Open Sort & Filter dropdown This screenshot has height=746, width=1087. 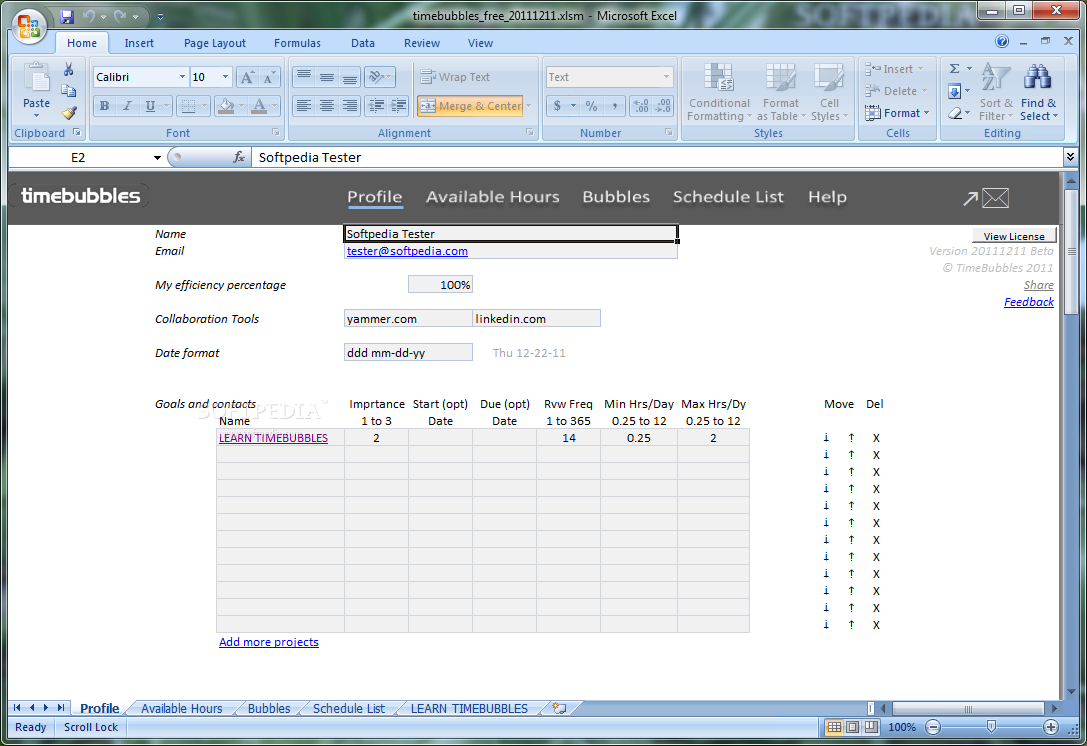[995, 92]
